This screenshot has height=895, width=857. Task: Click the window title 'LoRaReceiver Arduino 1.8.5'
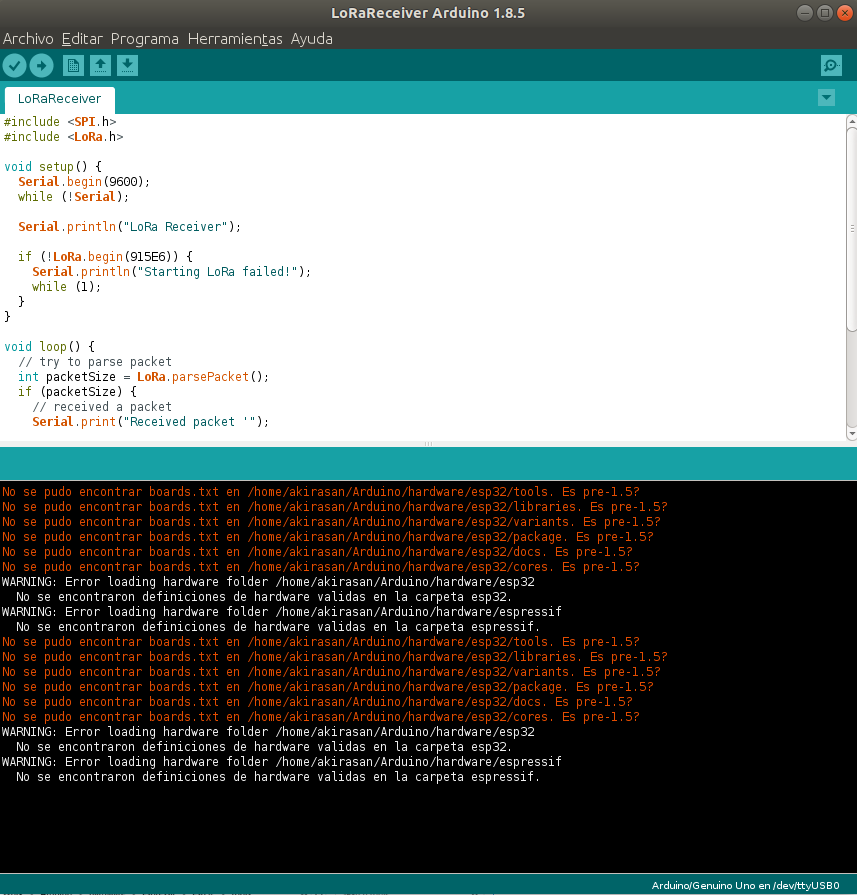pyautogui.click(x=428, y=13)
